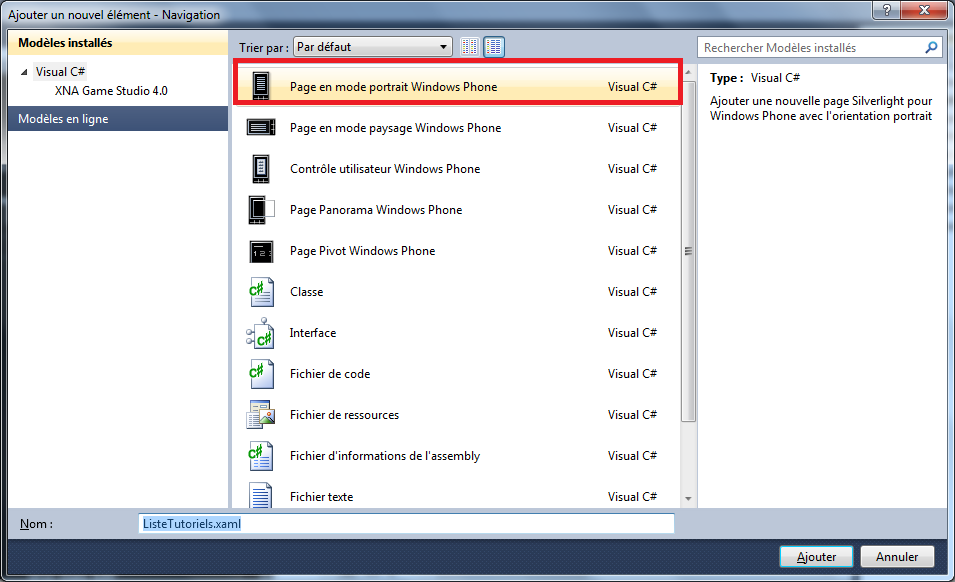This screenshot has width=955, height=582.
Task: Focus the Nom file name field
Action: [406, 524]
